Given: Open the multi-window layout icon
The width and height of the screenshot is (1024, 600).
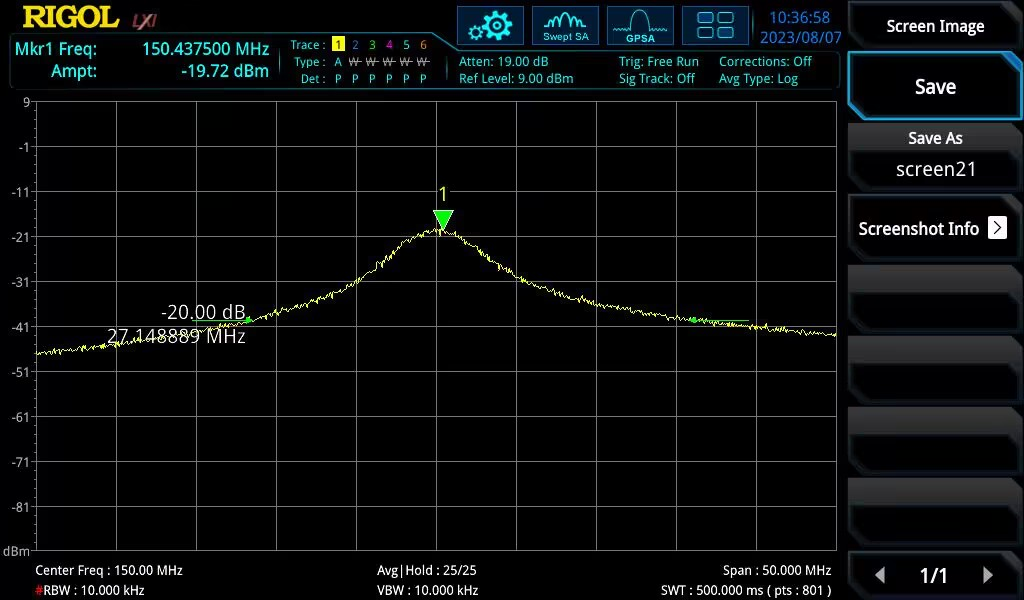Looking at the screenshot, I should [x=715, y=26].
